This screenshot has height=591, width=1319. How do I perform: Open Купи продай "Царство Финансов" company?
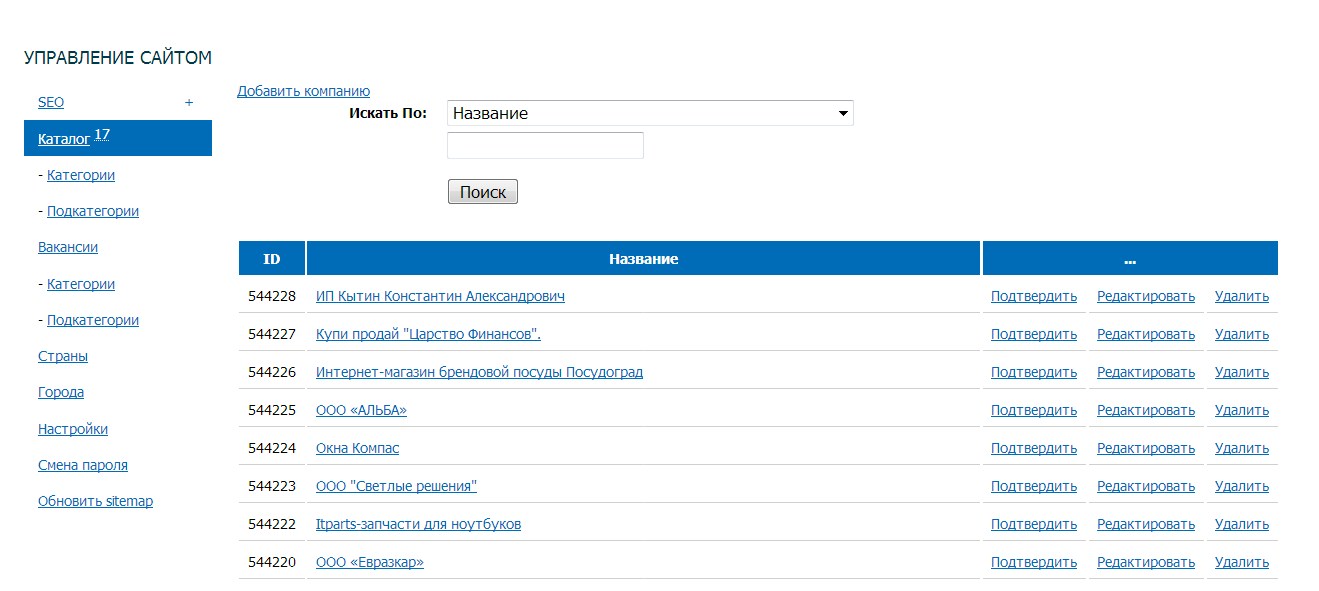(429, 334)
